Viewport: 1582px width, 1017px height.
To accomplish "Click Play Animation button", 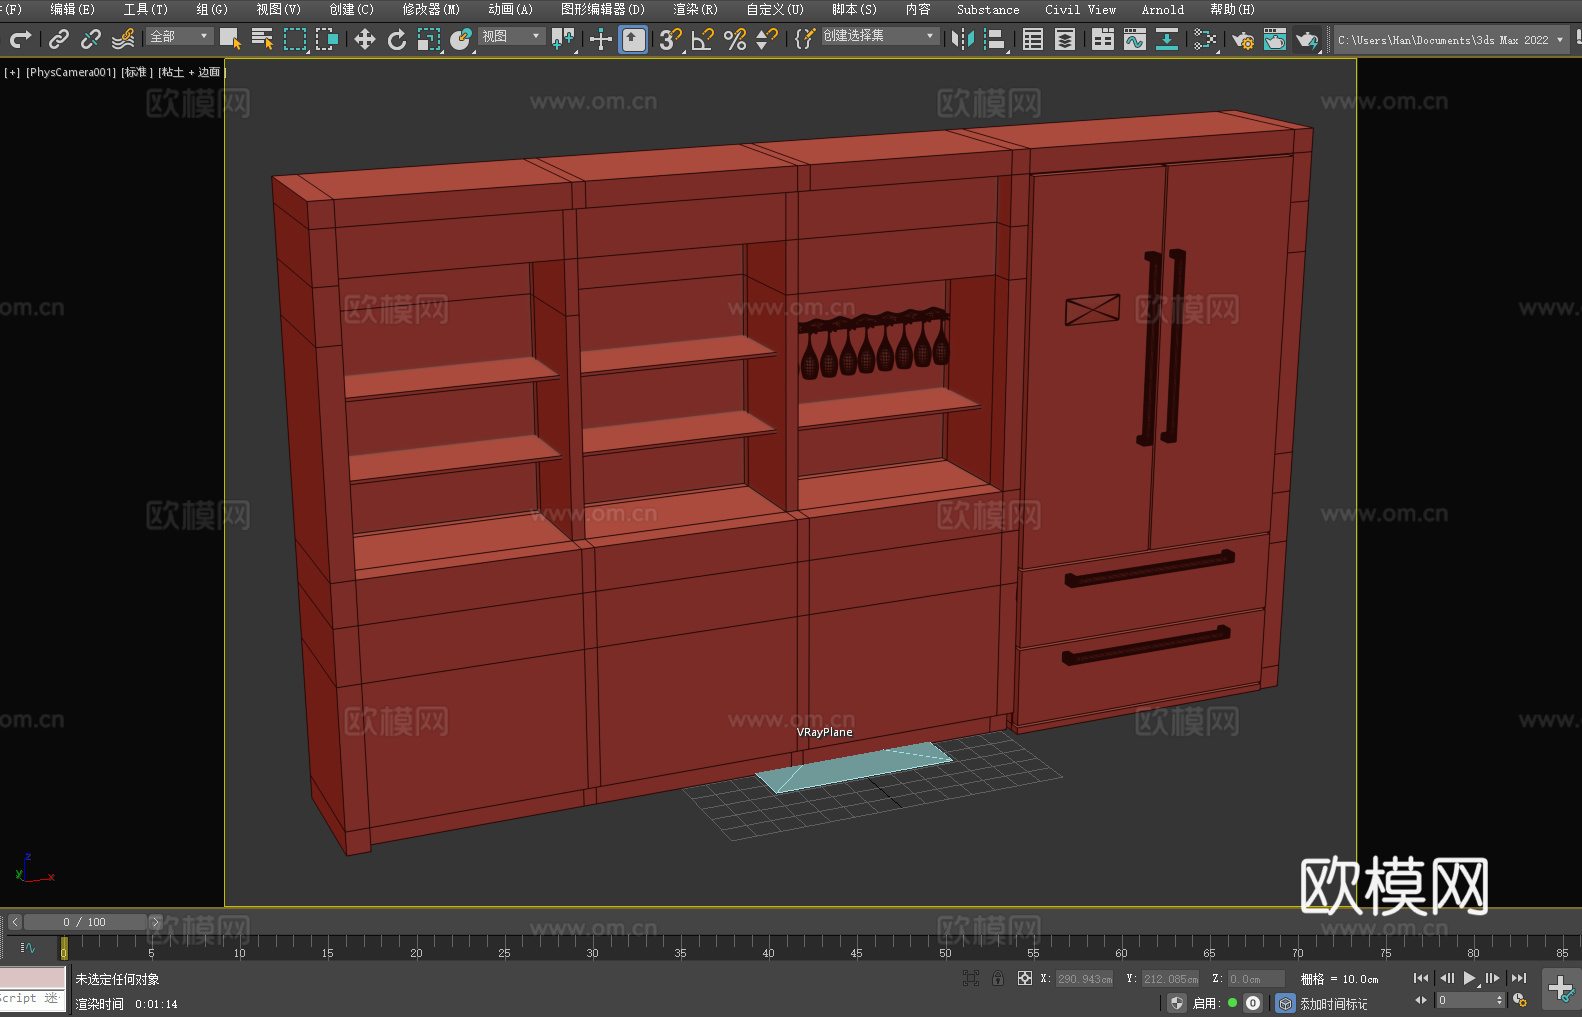I will click(x=1469, y=978).
